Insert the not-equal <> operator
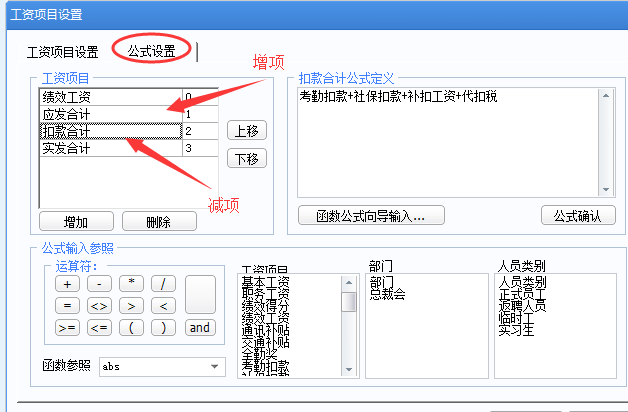 coord(99,306)
